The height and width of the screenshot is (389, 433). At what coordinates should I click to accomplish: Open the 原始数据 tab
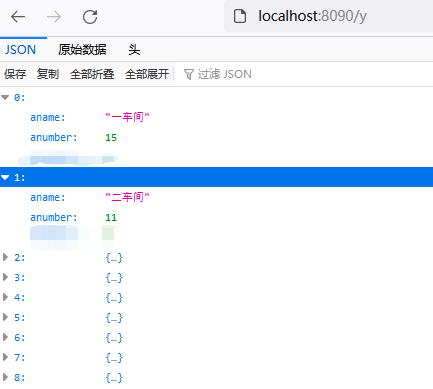click(82, 50)
